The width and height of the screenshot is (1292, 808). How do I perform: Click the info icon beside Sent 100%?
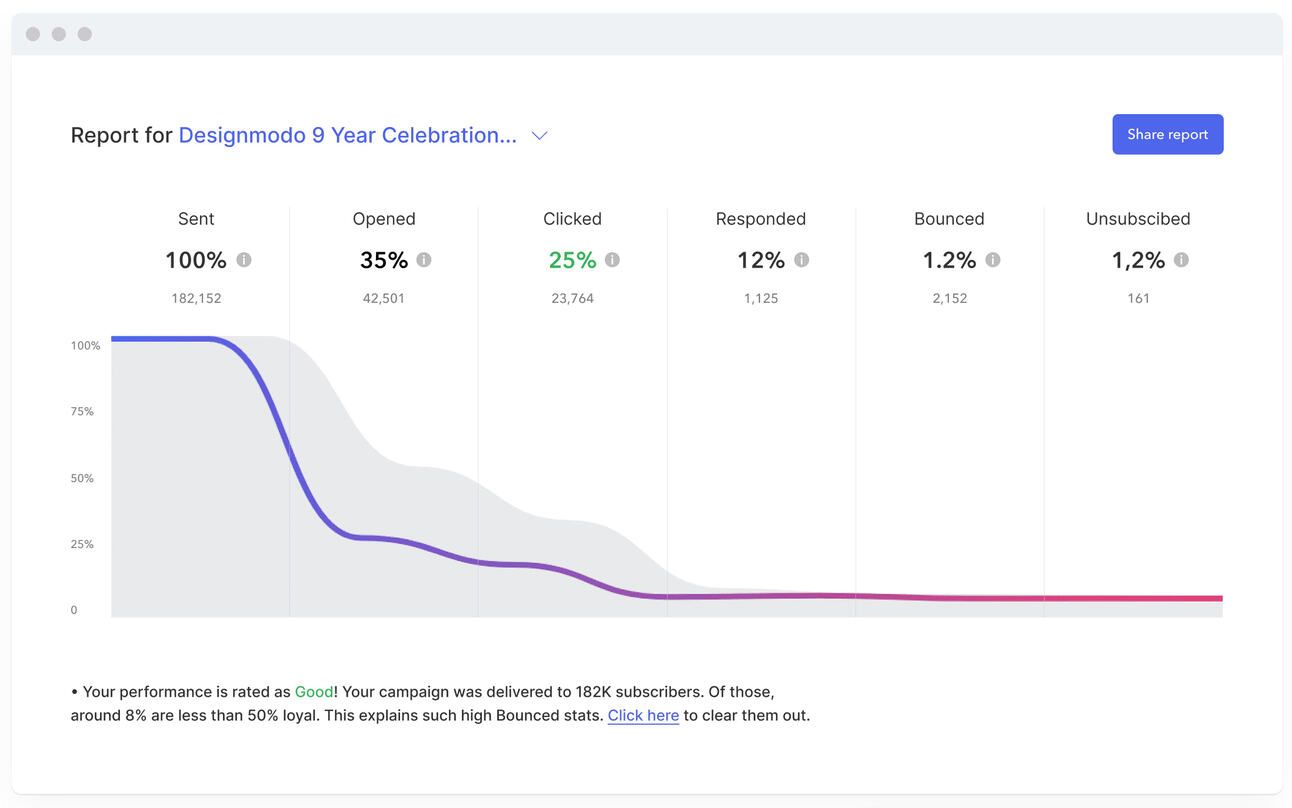tap(244, 260)
